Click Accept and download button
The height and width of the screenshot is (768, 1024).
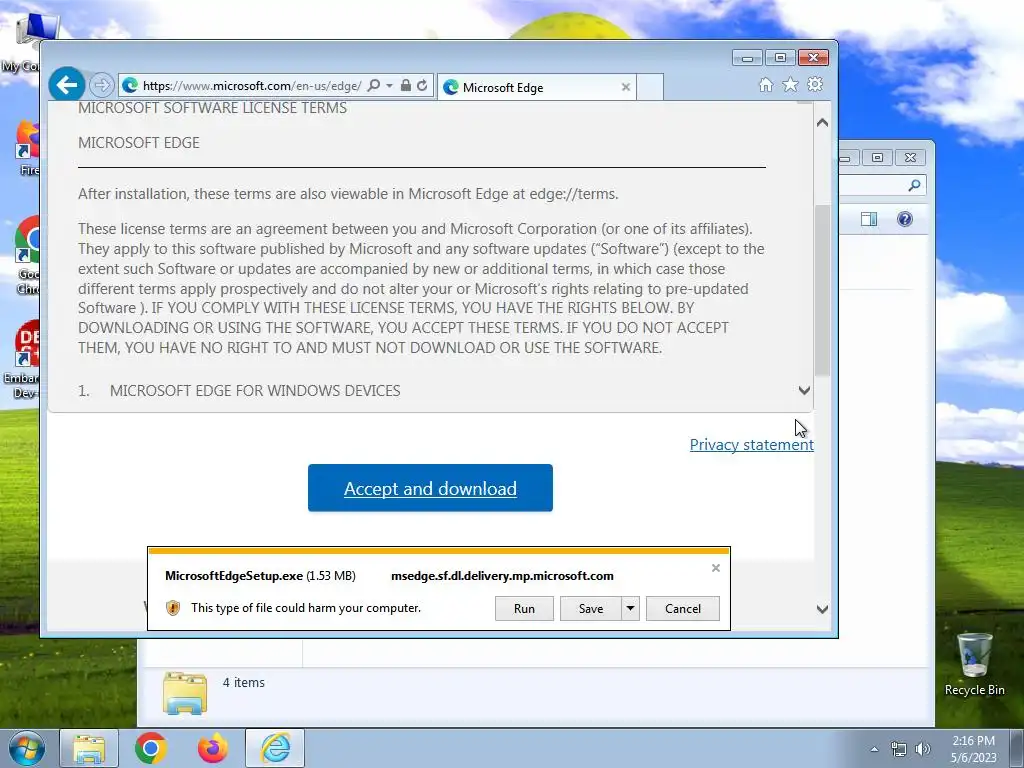tap(430, 488)
